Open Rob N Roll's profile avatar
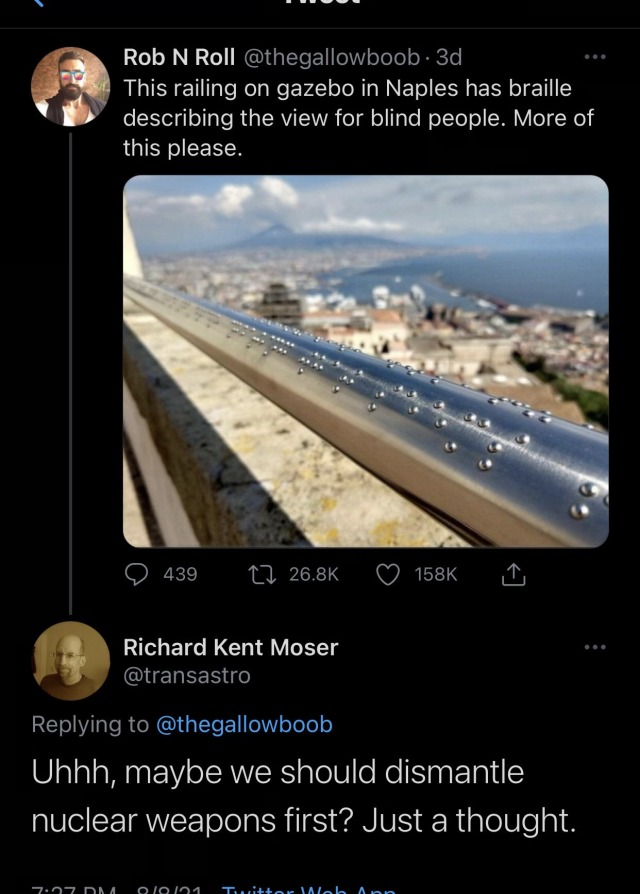 pos(70,86)
